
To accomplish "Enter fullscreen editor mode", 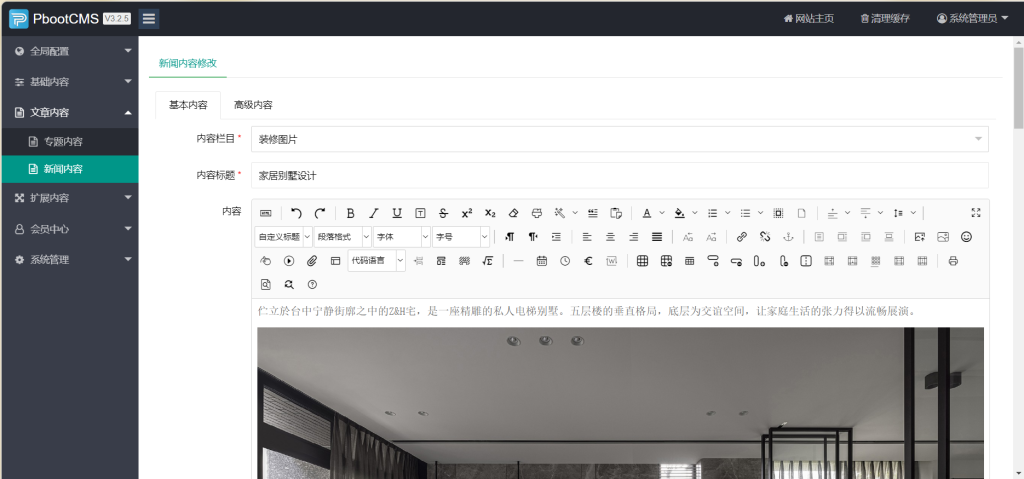I will coord(976,213).
